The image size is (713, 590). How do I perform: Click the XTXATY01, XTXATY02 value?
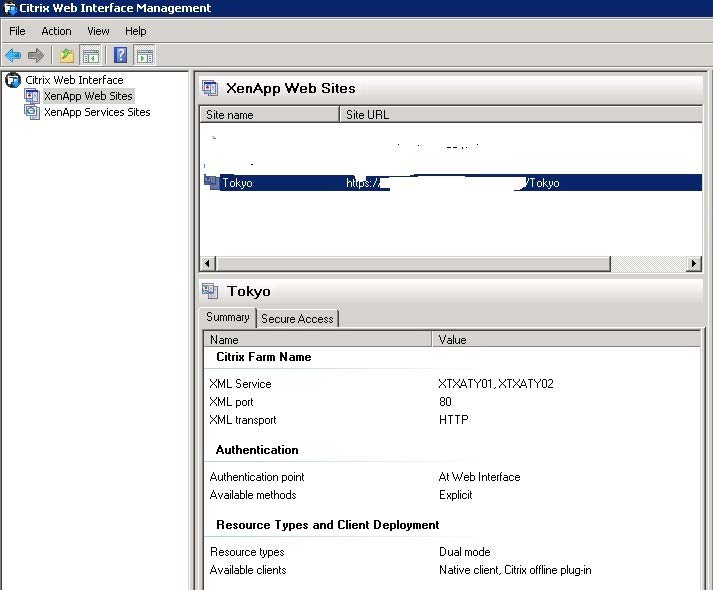tap(496, 384)
